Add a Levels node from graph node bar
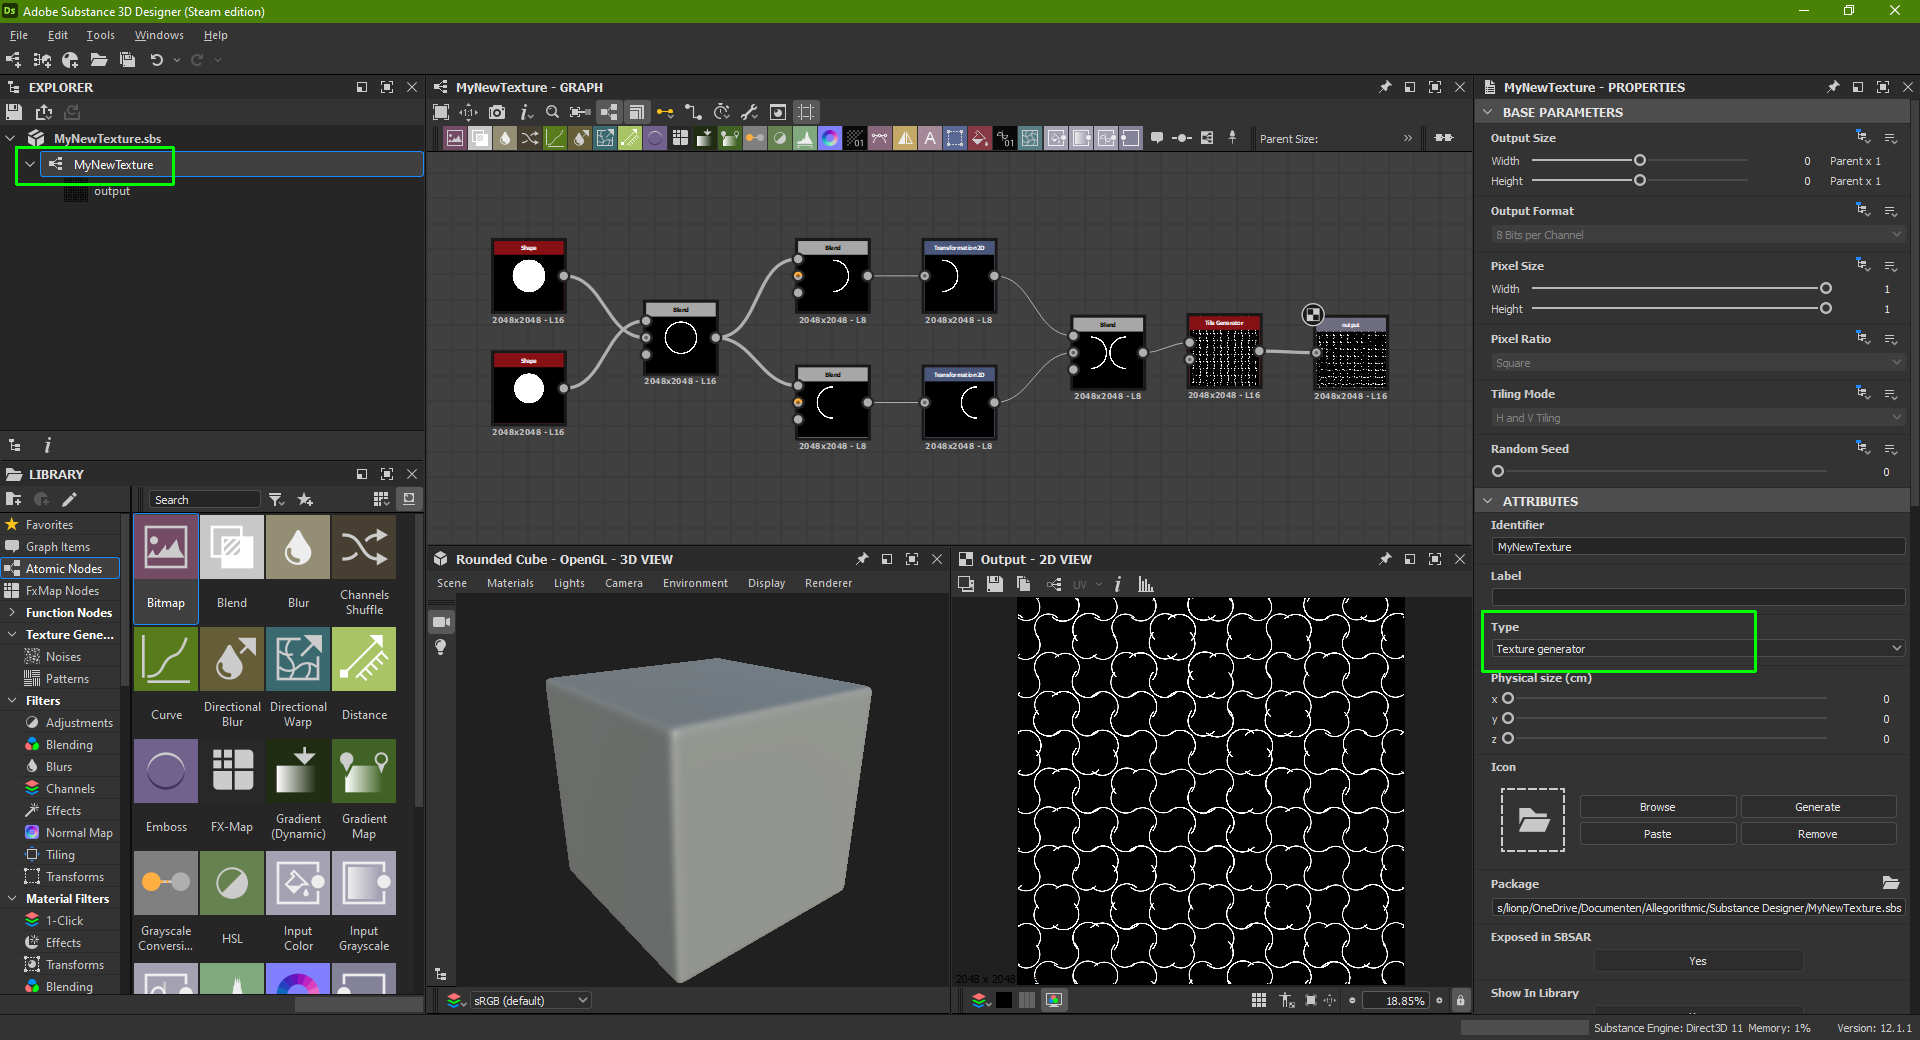 pos(805,138)
